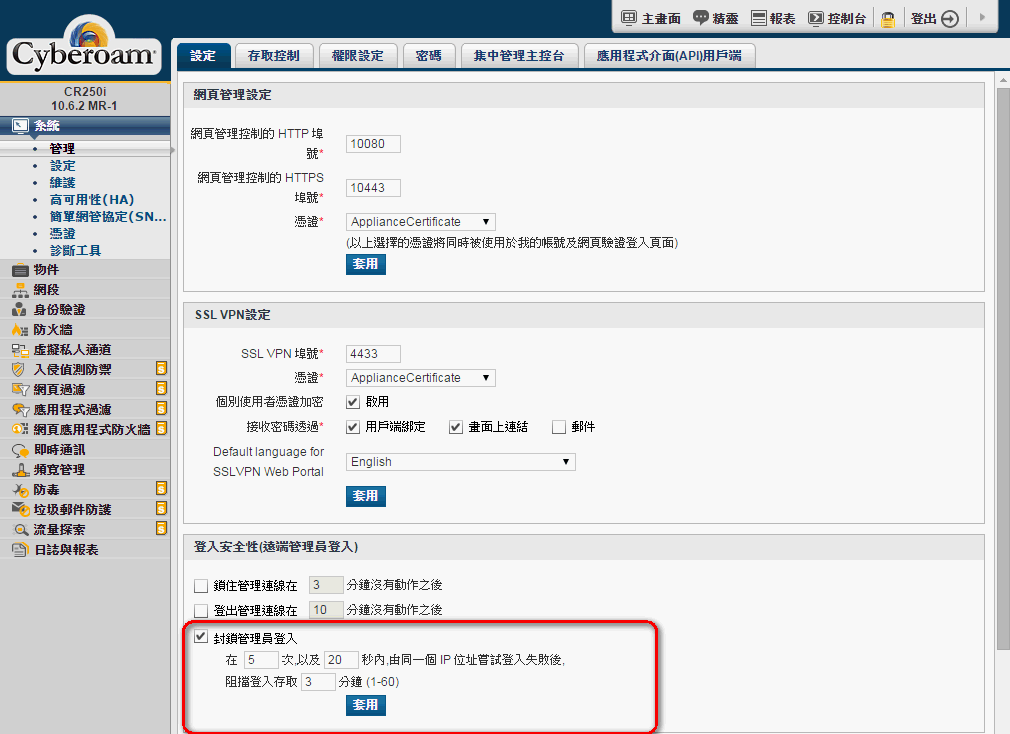Click the small arrow at top bar end
Image resolution: width=1010 pixels, height=734 pixels.
(x=982, y=17)
